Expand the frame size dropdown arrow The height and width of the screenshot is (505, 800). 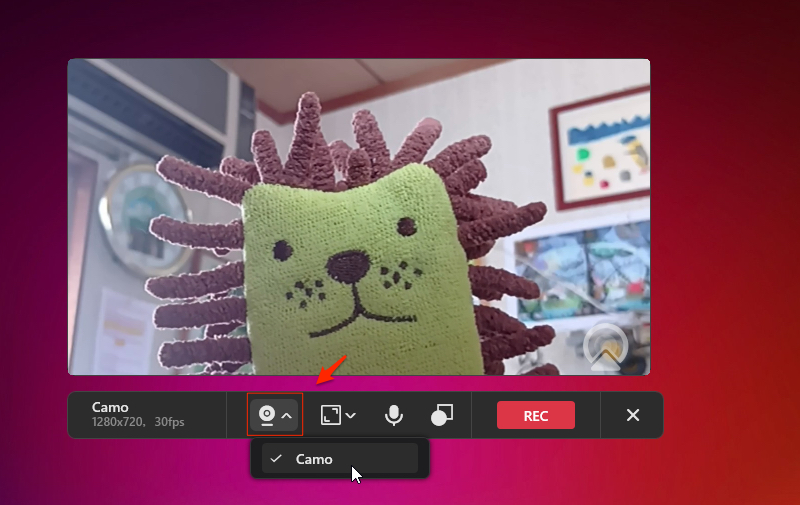coord(350,415)
